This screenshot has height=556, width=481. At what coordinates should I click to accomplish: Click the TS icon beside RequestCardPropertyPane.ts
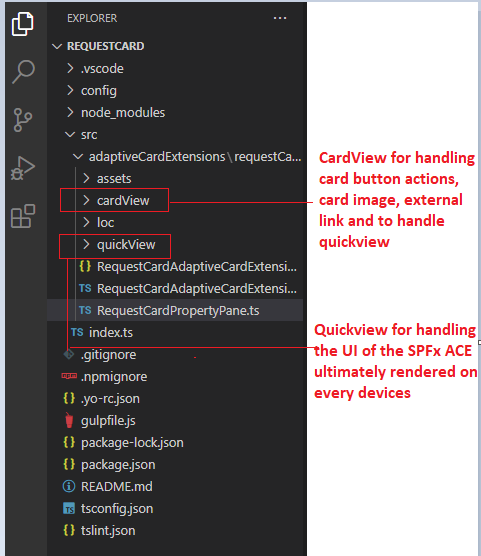[85, 310]
